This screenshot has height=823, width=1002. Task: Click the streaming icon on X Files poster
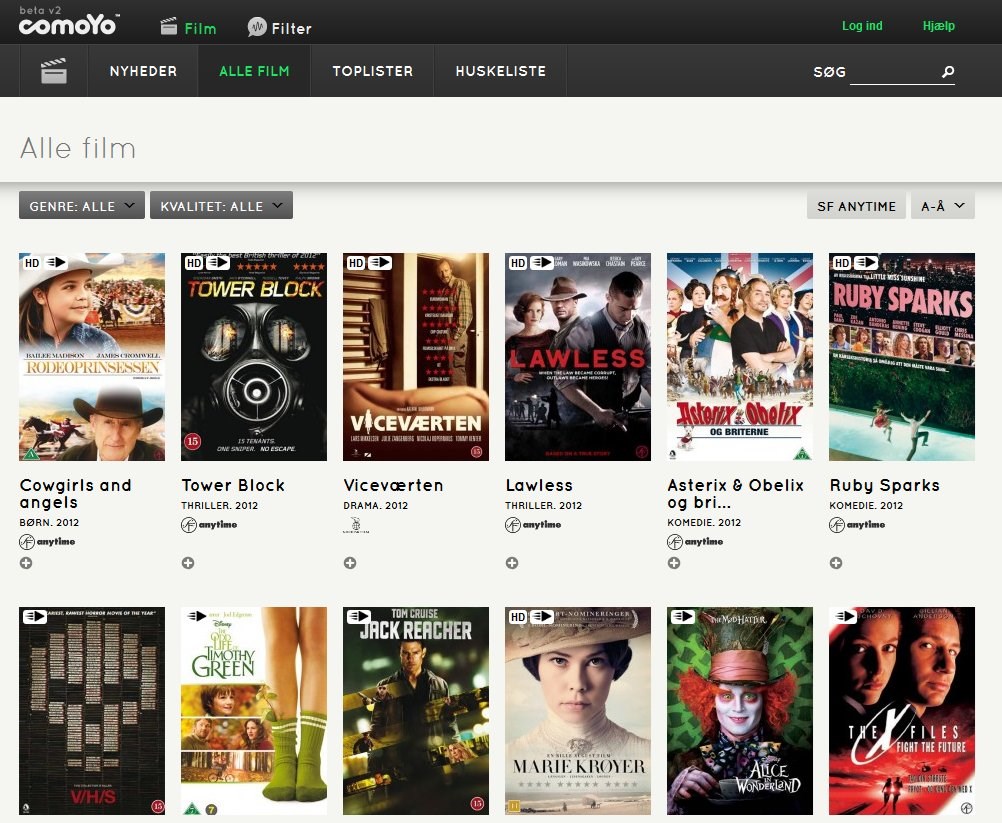[x=844, y=617]
